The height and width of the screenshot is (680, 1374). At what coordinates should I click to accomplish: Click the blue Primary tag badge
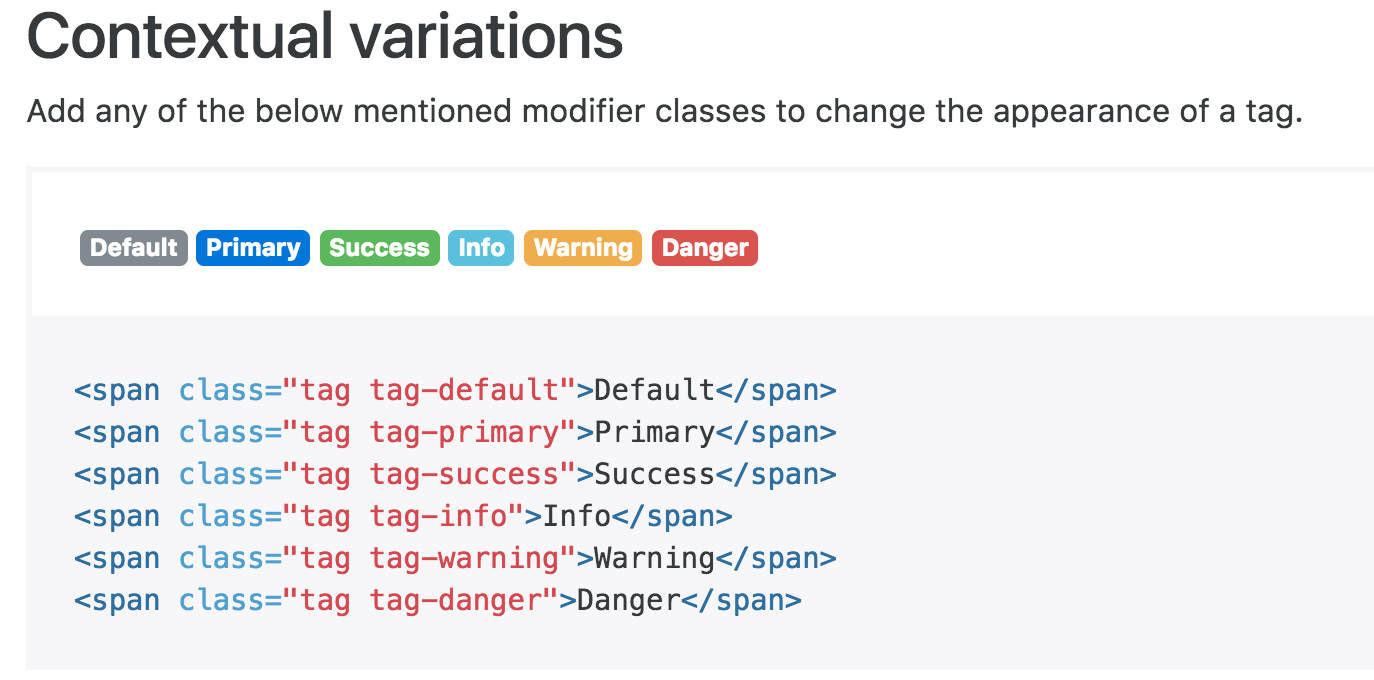[x=253, y=248]
